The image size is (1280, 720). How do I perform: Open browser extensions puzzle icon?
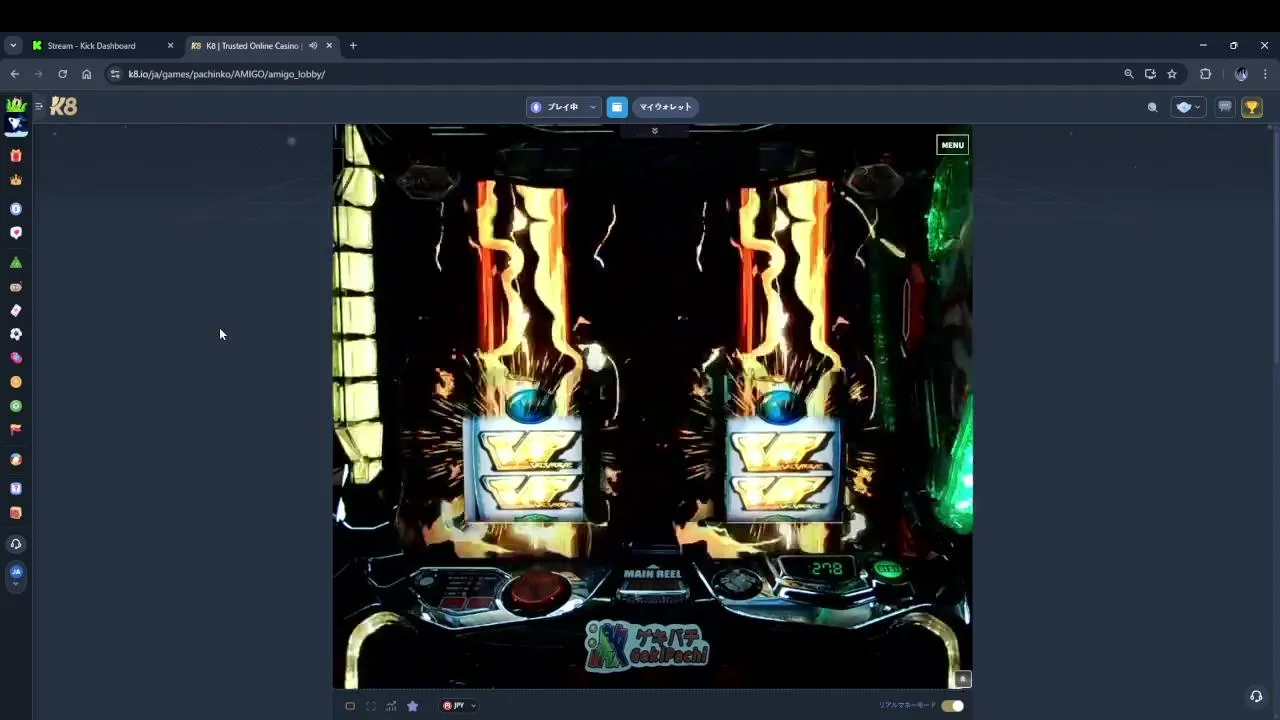coord(1205,74)
